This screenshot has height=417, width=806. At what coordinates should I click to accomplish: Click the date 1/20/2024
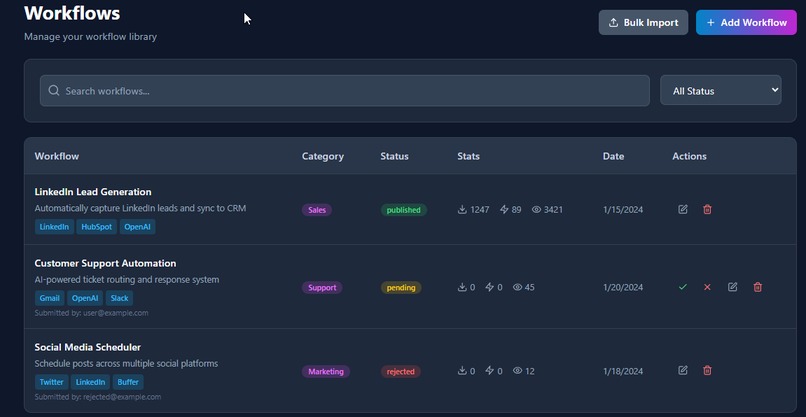click(x=623, y=287)
